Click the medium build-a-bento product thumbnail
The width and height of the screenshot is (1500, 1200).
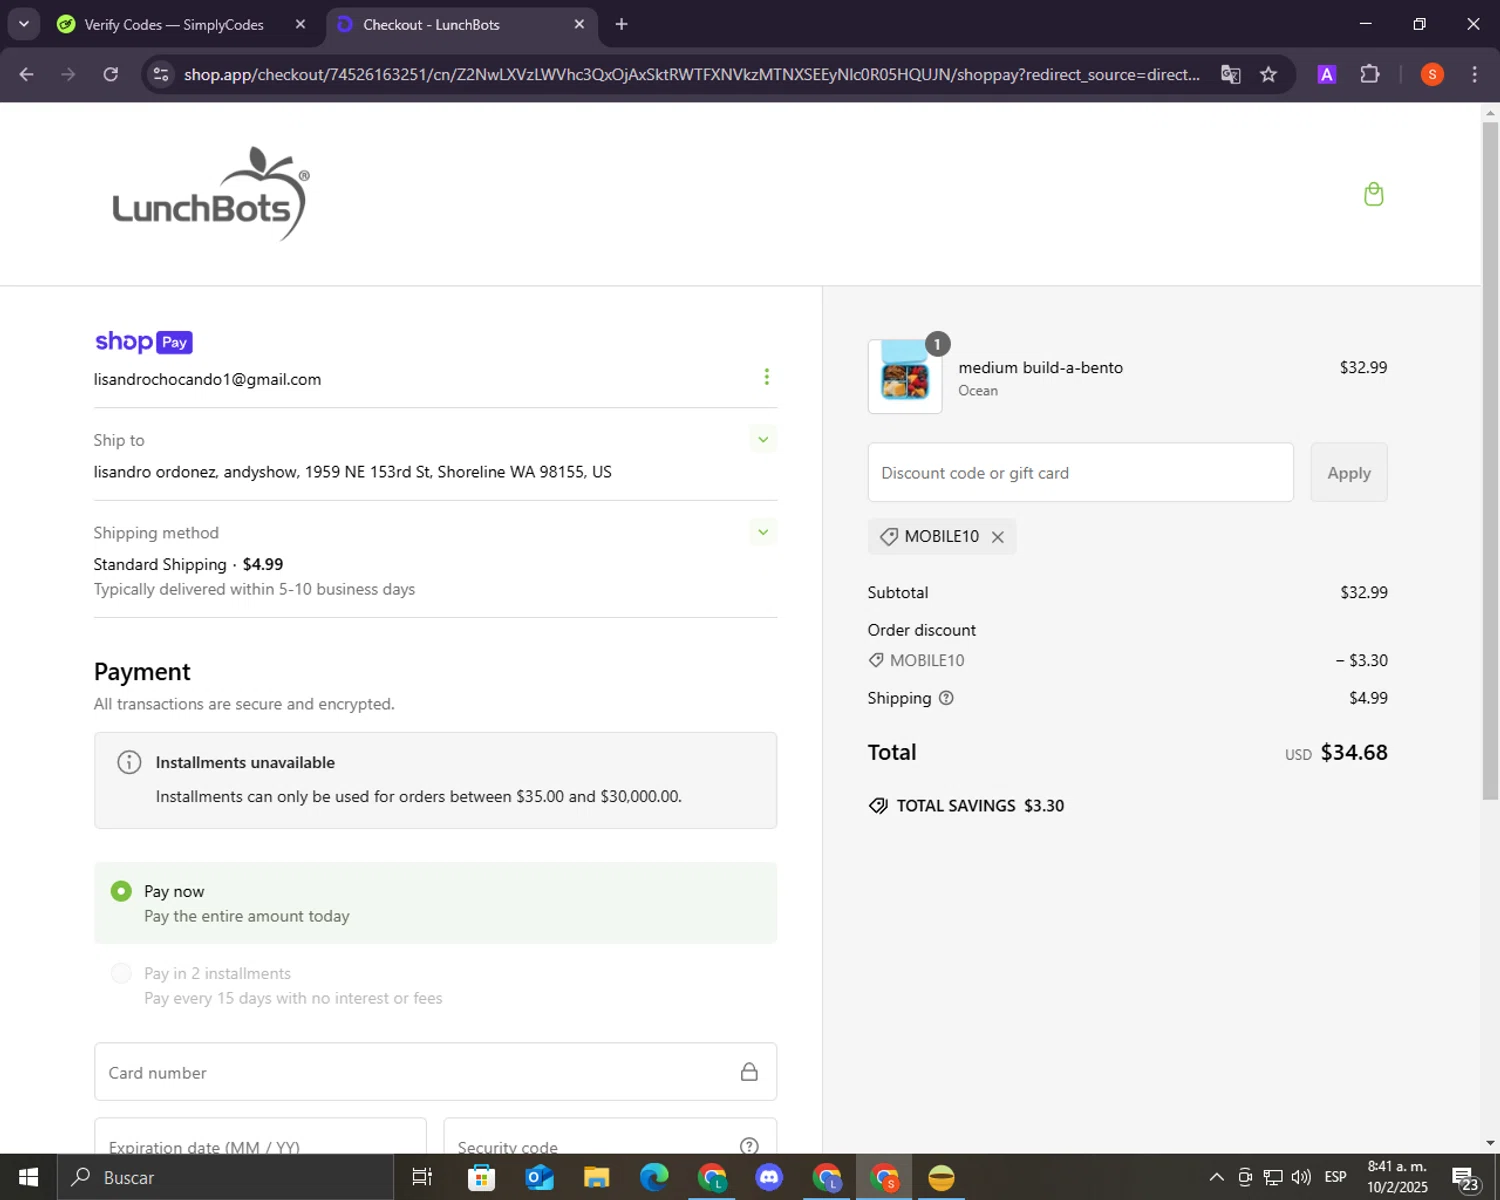point(905,377)
